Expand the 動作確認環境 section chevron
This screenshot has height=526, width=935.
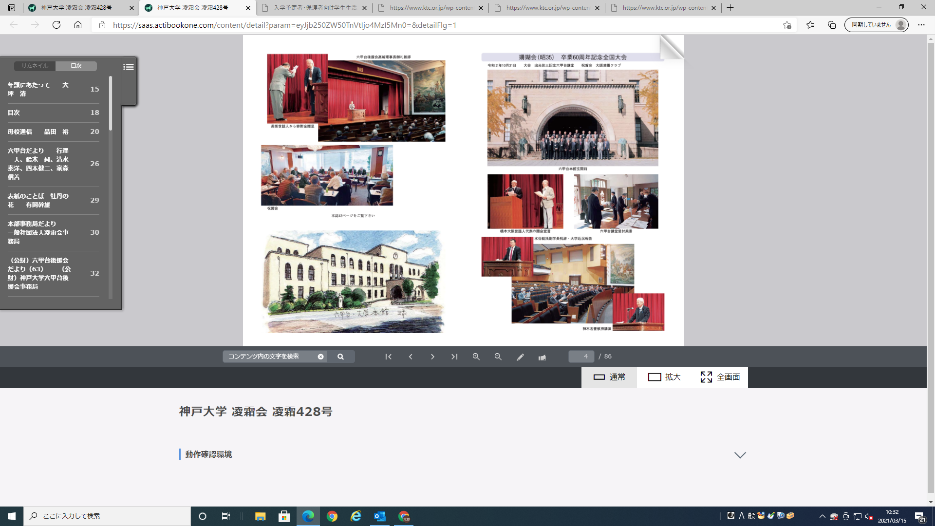740,455
